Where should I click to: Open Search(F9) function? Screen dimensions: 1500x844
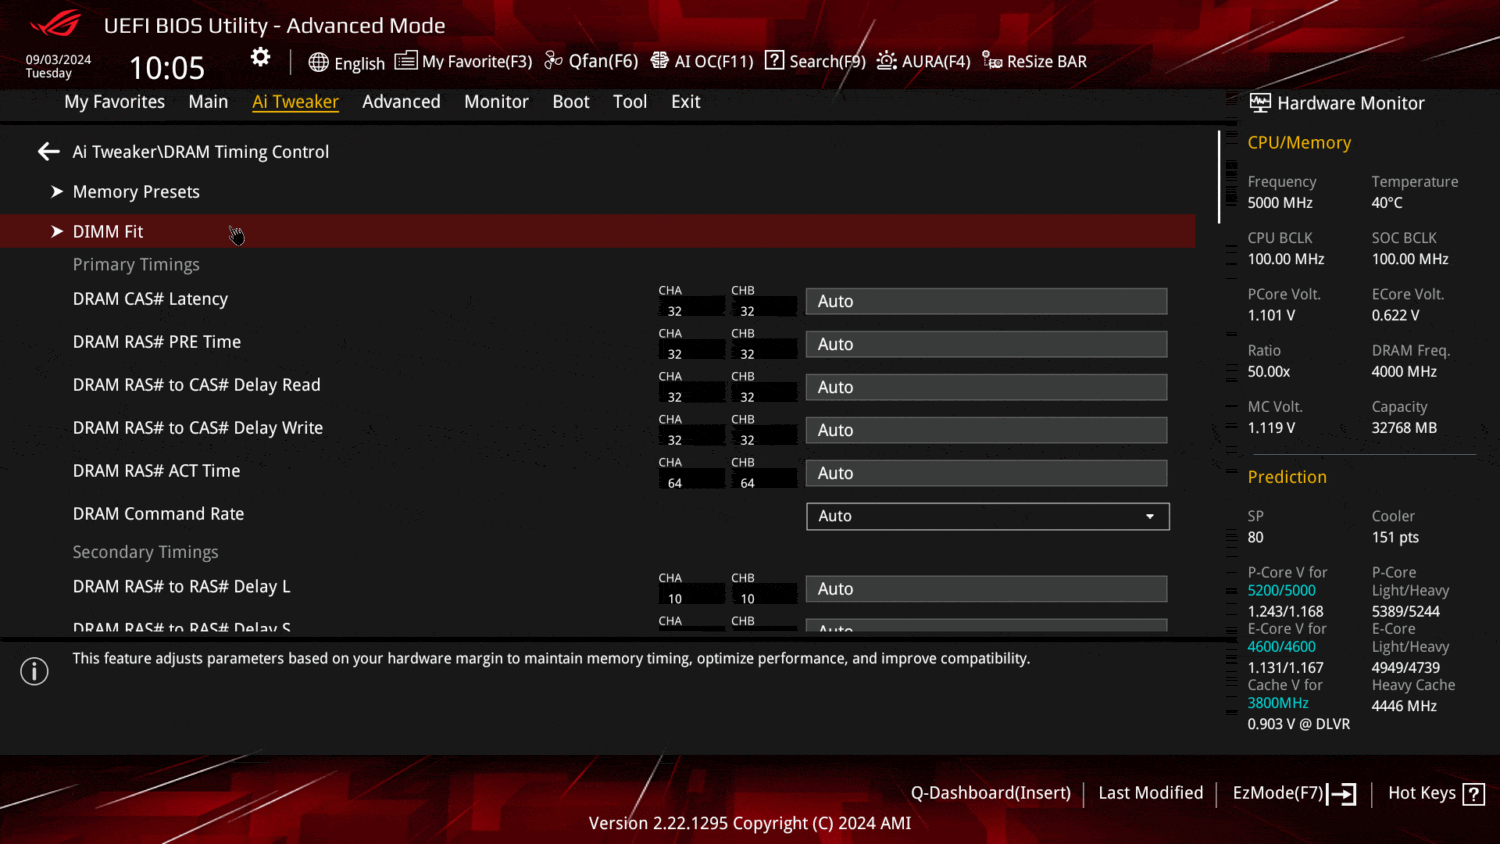pyautogui.click(x=828, y=62)
